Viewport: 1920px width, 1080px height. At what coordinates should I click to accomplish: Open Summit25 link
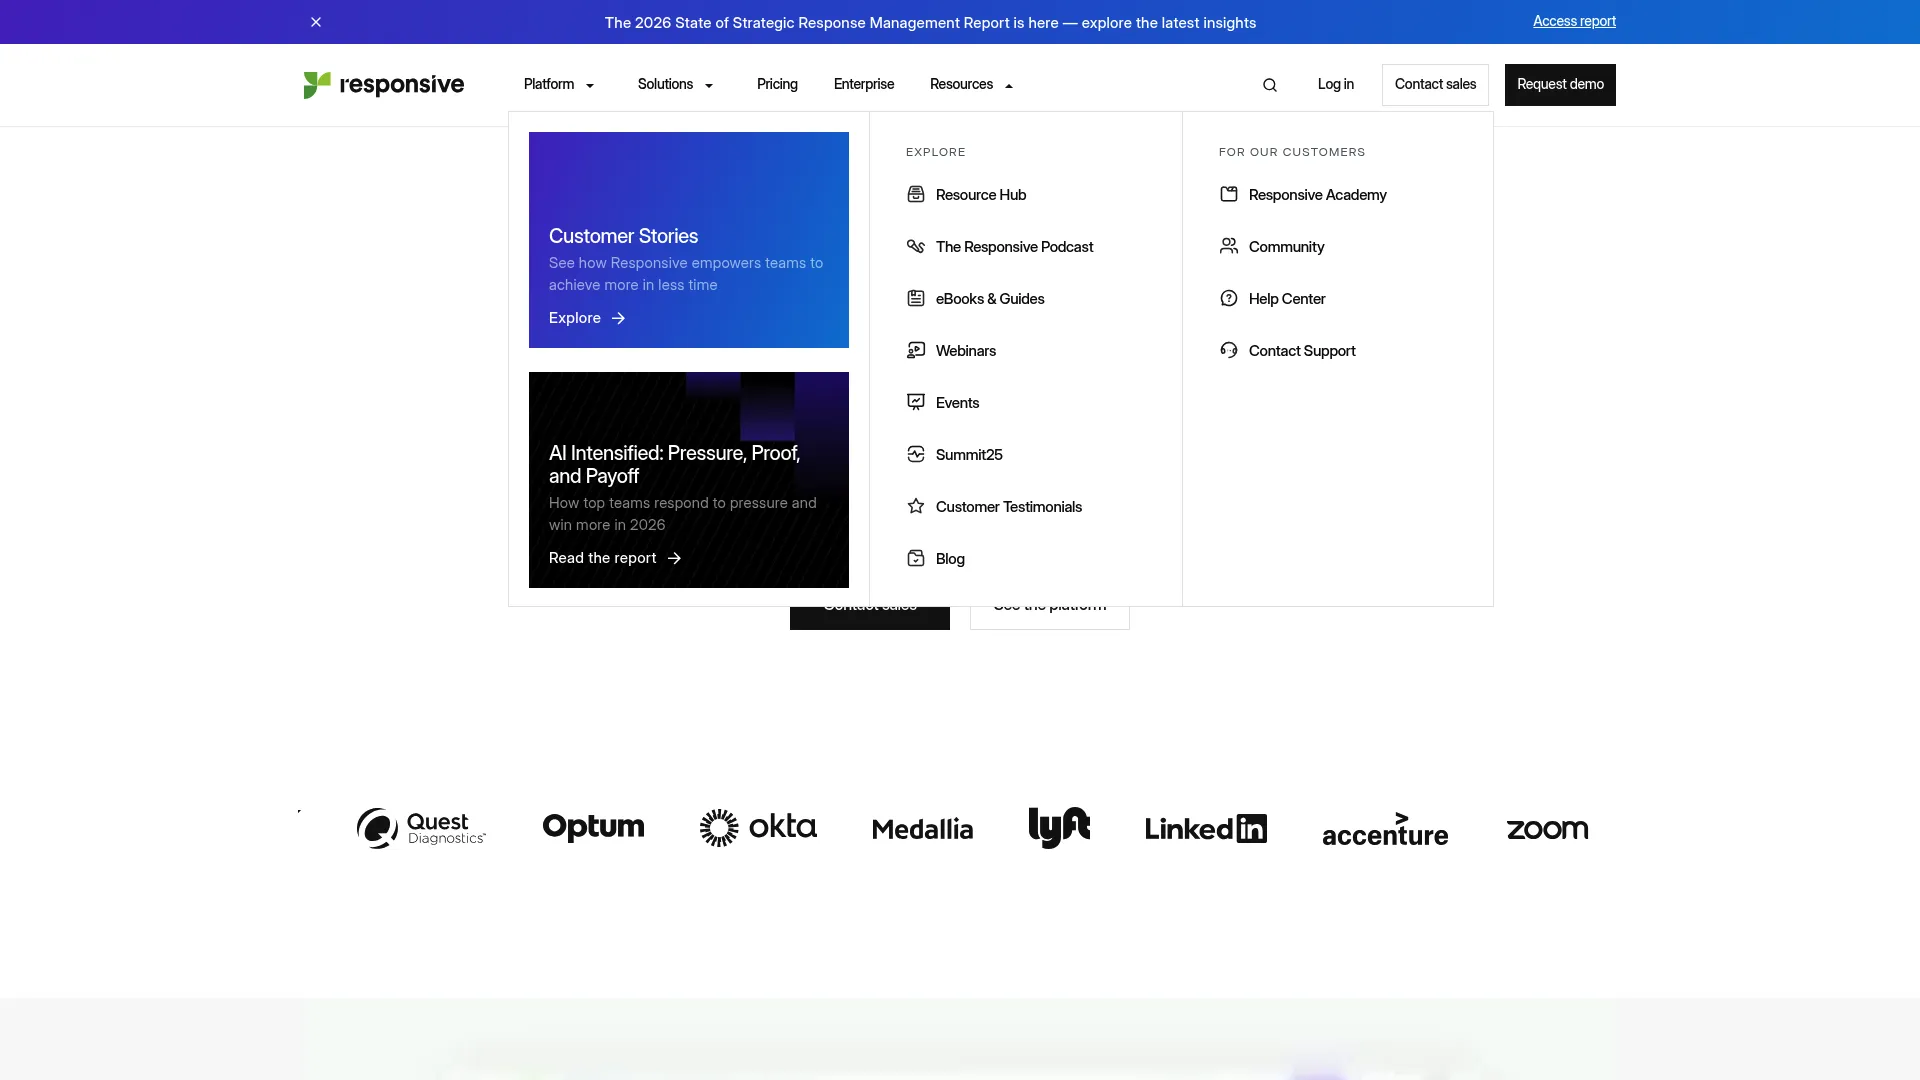coord(969,455)
